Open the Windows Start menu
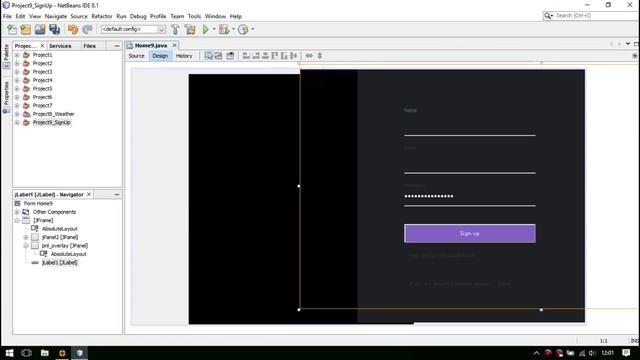 pos(9,353)
